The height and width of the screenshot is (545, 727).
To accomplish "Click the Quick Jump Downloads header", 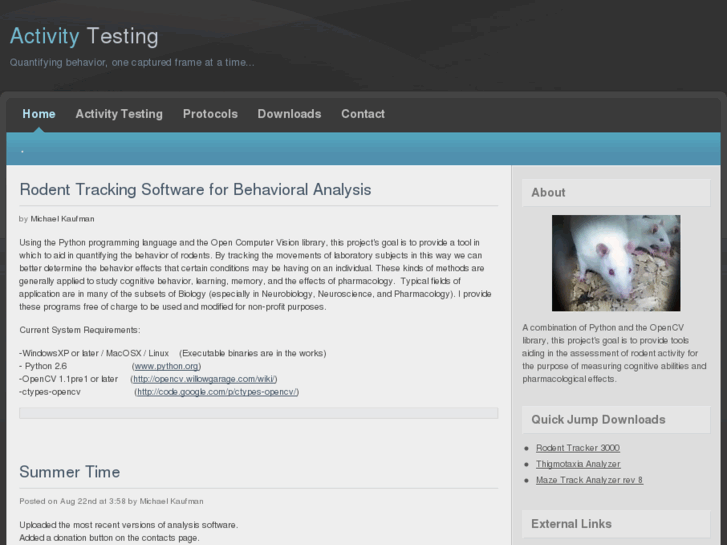I will pos(598,420).
